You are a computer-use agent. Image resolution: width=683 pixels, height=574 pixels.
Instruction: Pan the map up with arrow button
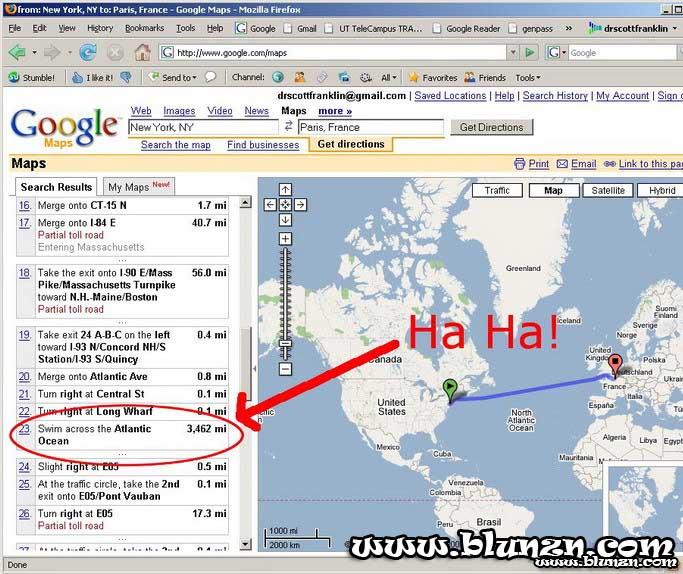click(285, 189)
